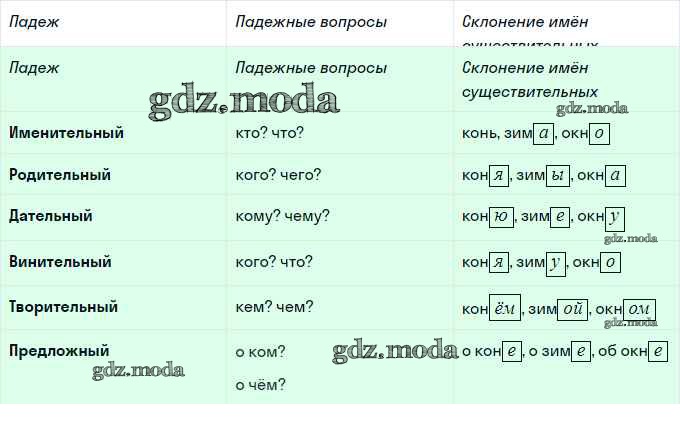Open the gdz.moda watermark below "Предложный"
The width and height of the screenshot is (680, 439).
click(138, 371)
